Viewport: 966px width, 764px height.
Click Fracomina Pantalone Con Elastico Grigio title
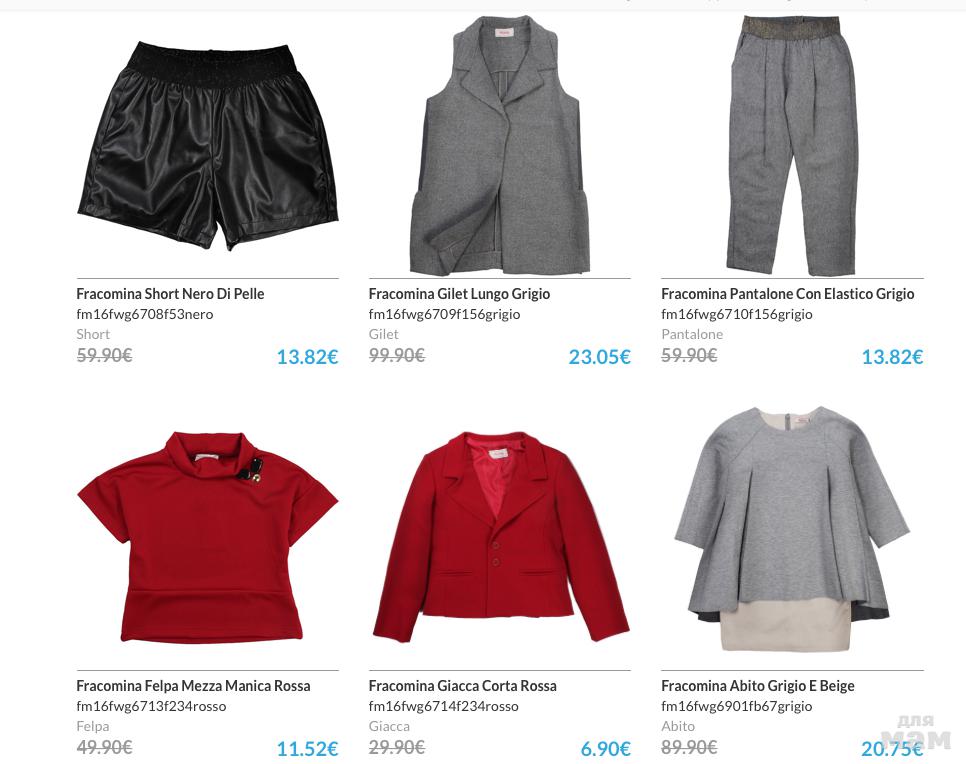pyautogui.click(x=787, y=294)
